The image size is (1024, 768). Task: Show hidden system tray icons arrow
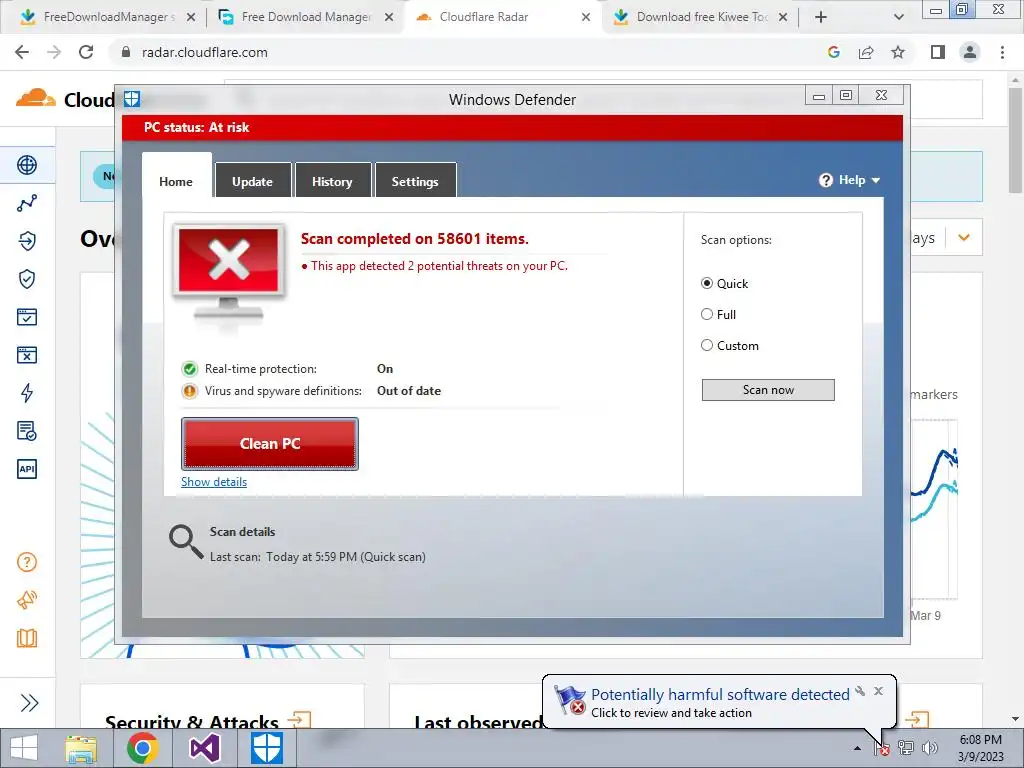857,748
